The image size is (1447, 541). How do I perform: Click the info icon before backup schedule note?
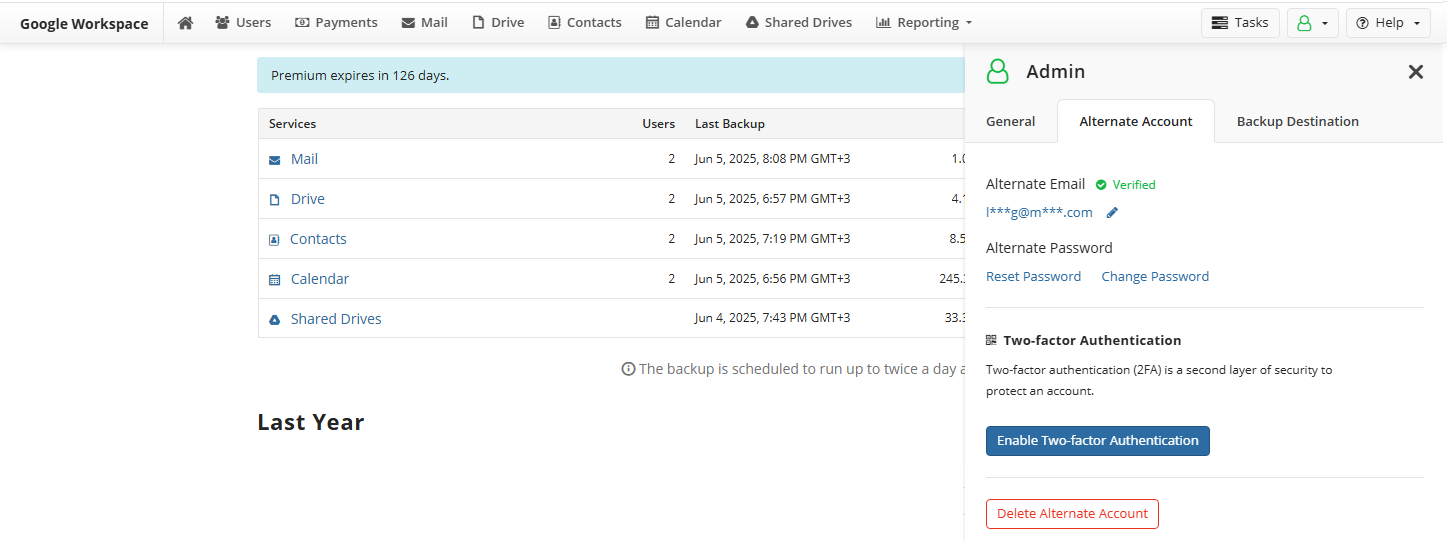[x=628, y=369]
